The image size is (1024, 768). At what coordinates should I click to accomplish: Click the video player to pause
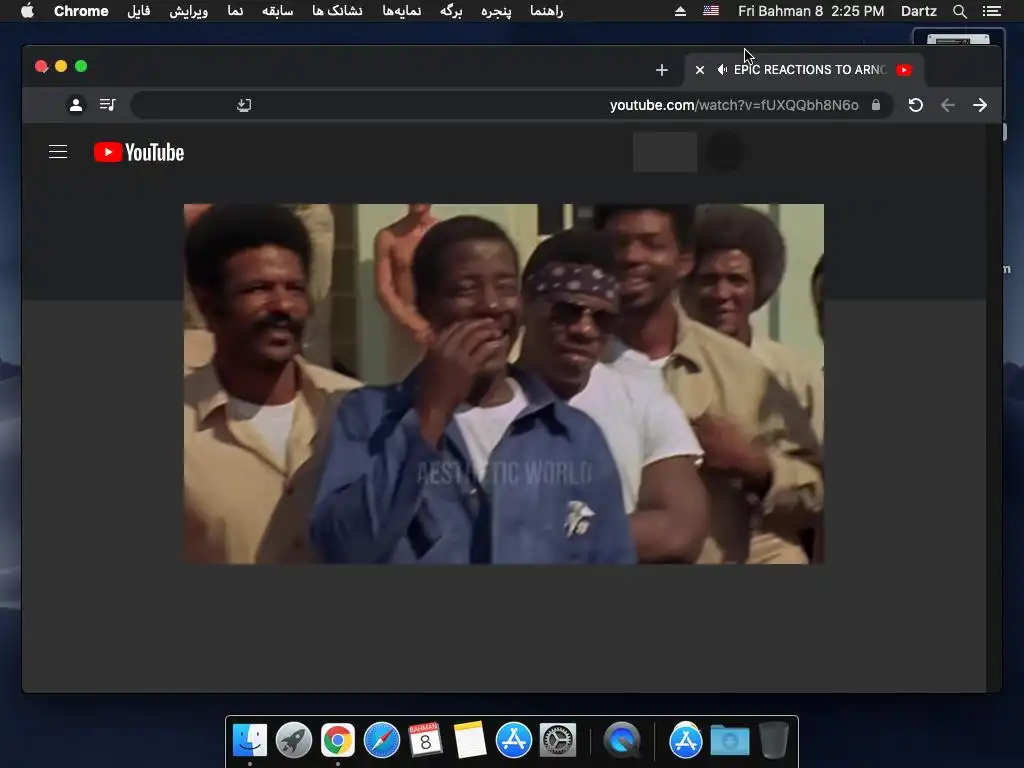[x=504, y=383]
